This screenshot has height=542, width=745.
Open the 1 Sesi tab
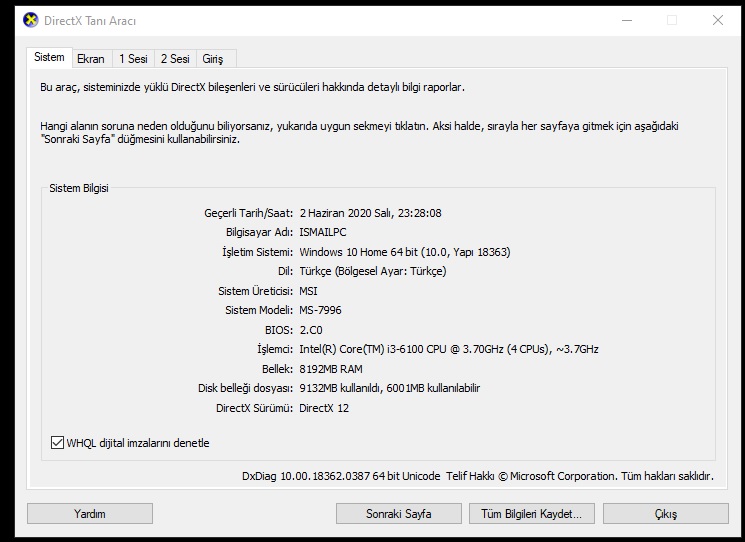pyautogui.click(x=133, y=58)
